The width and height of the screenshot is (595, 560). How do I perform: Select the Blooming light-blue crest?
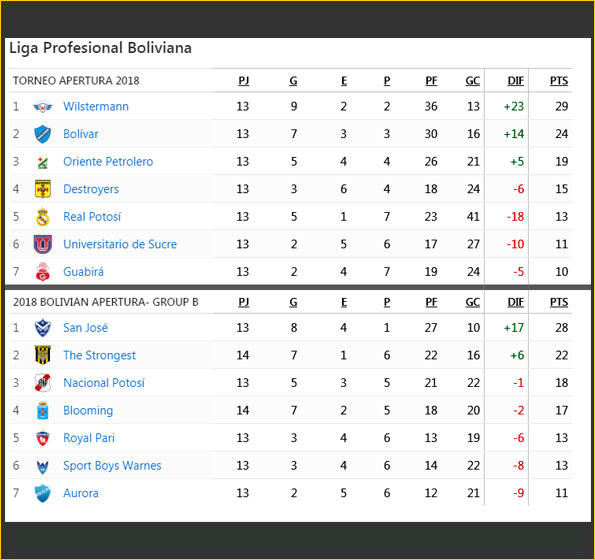pyautogui.click(x=43, y=410)
